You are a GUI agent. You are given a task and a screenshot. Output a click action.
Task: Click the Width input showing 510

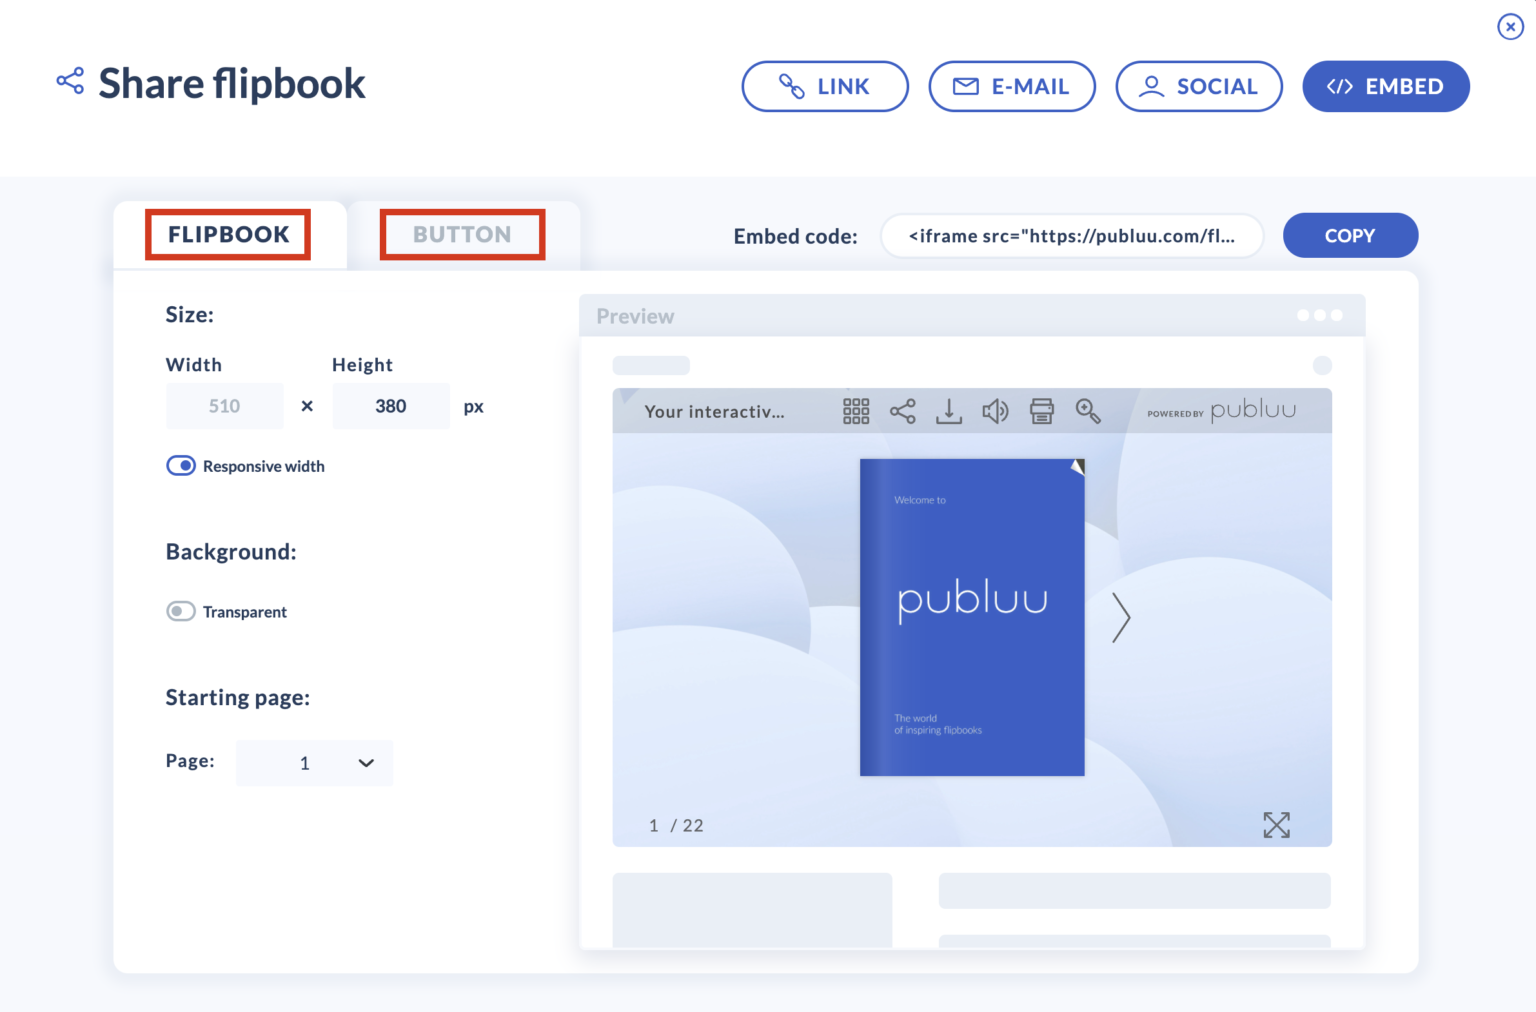coord(224,405)
